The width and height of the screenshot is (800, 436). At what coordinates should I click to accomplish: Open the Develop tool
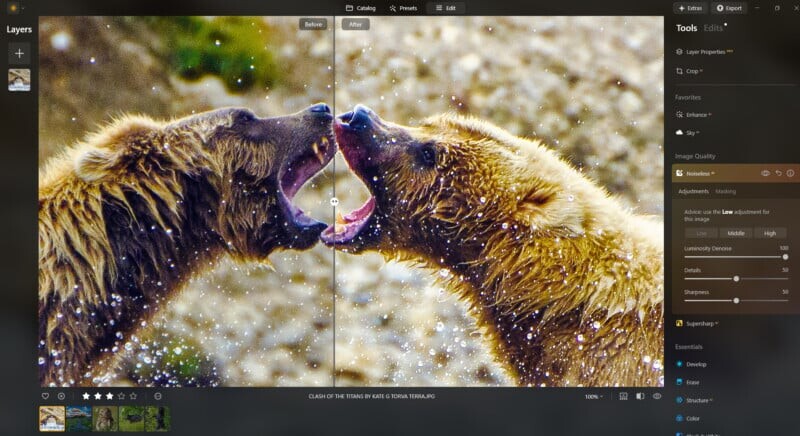[x=696, y=364]
